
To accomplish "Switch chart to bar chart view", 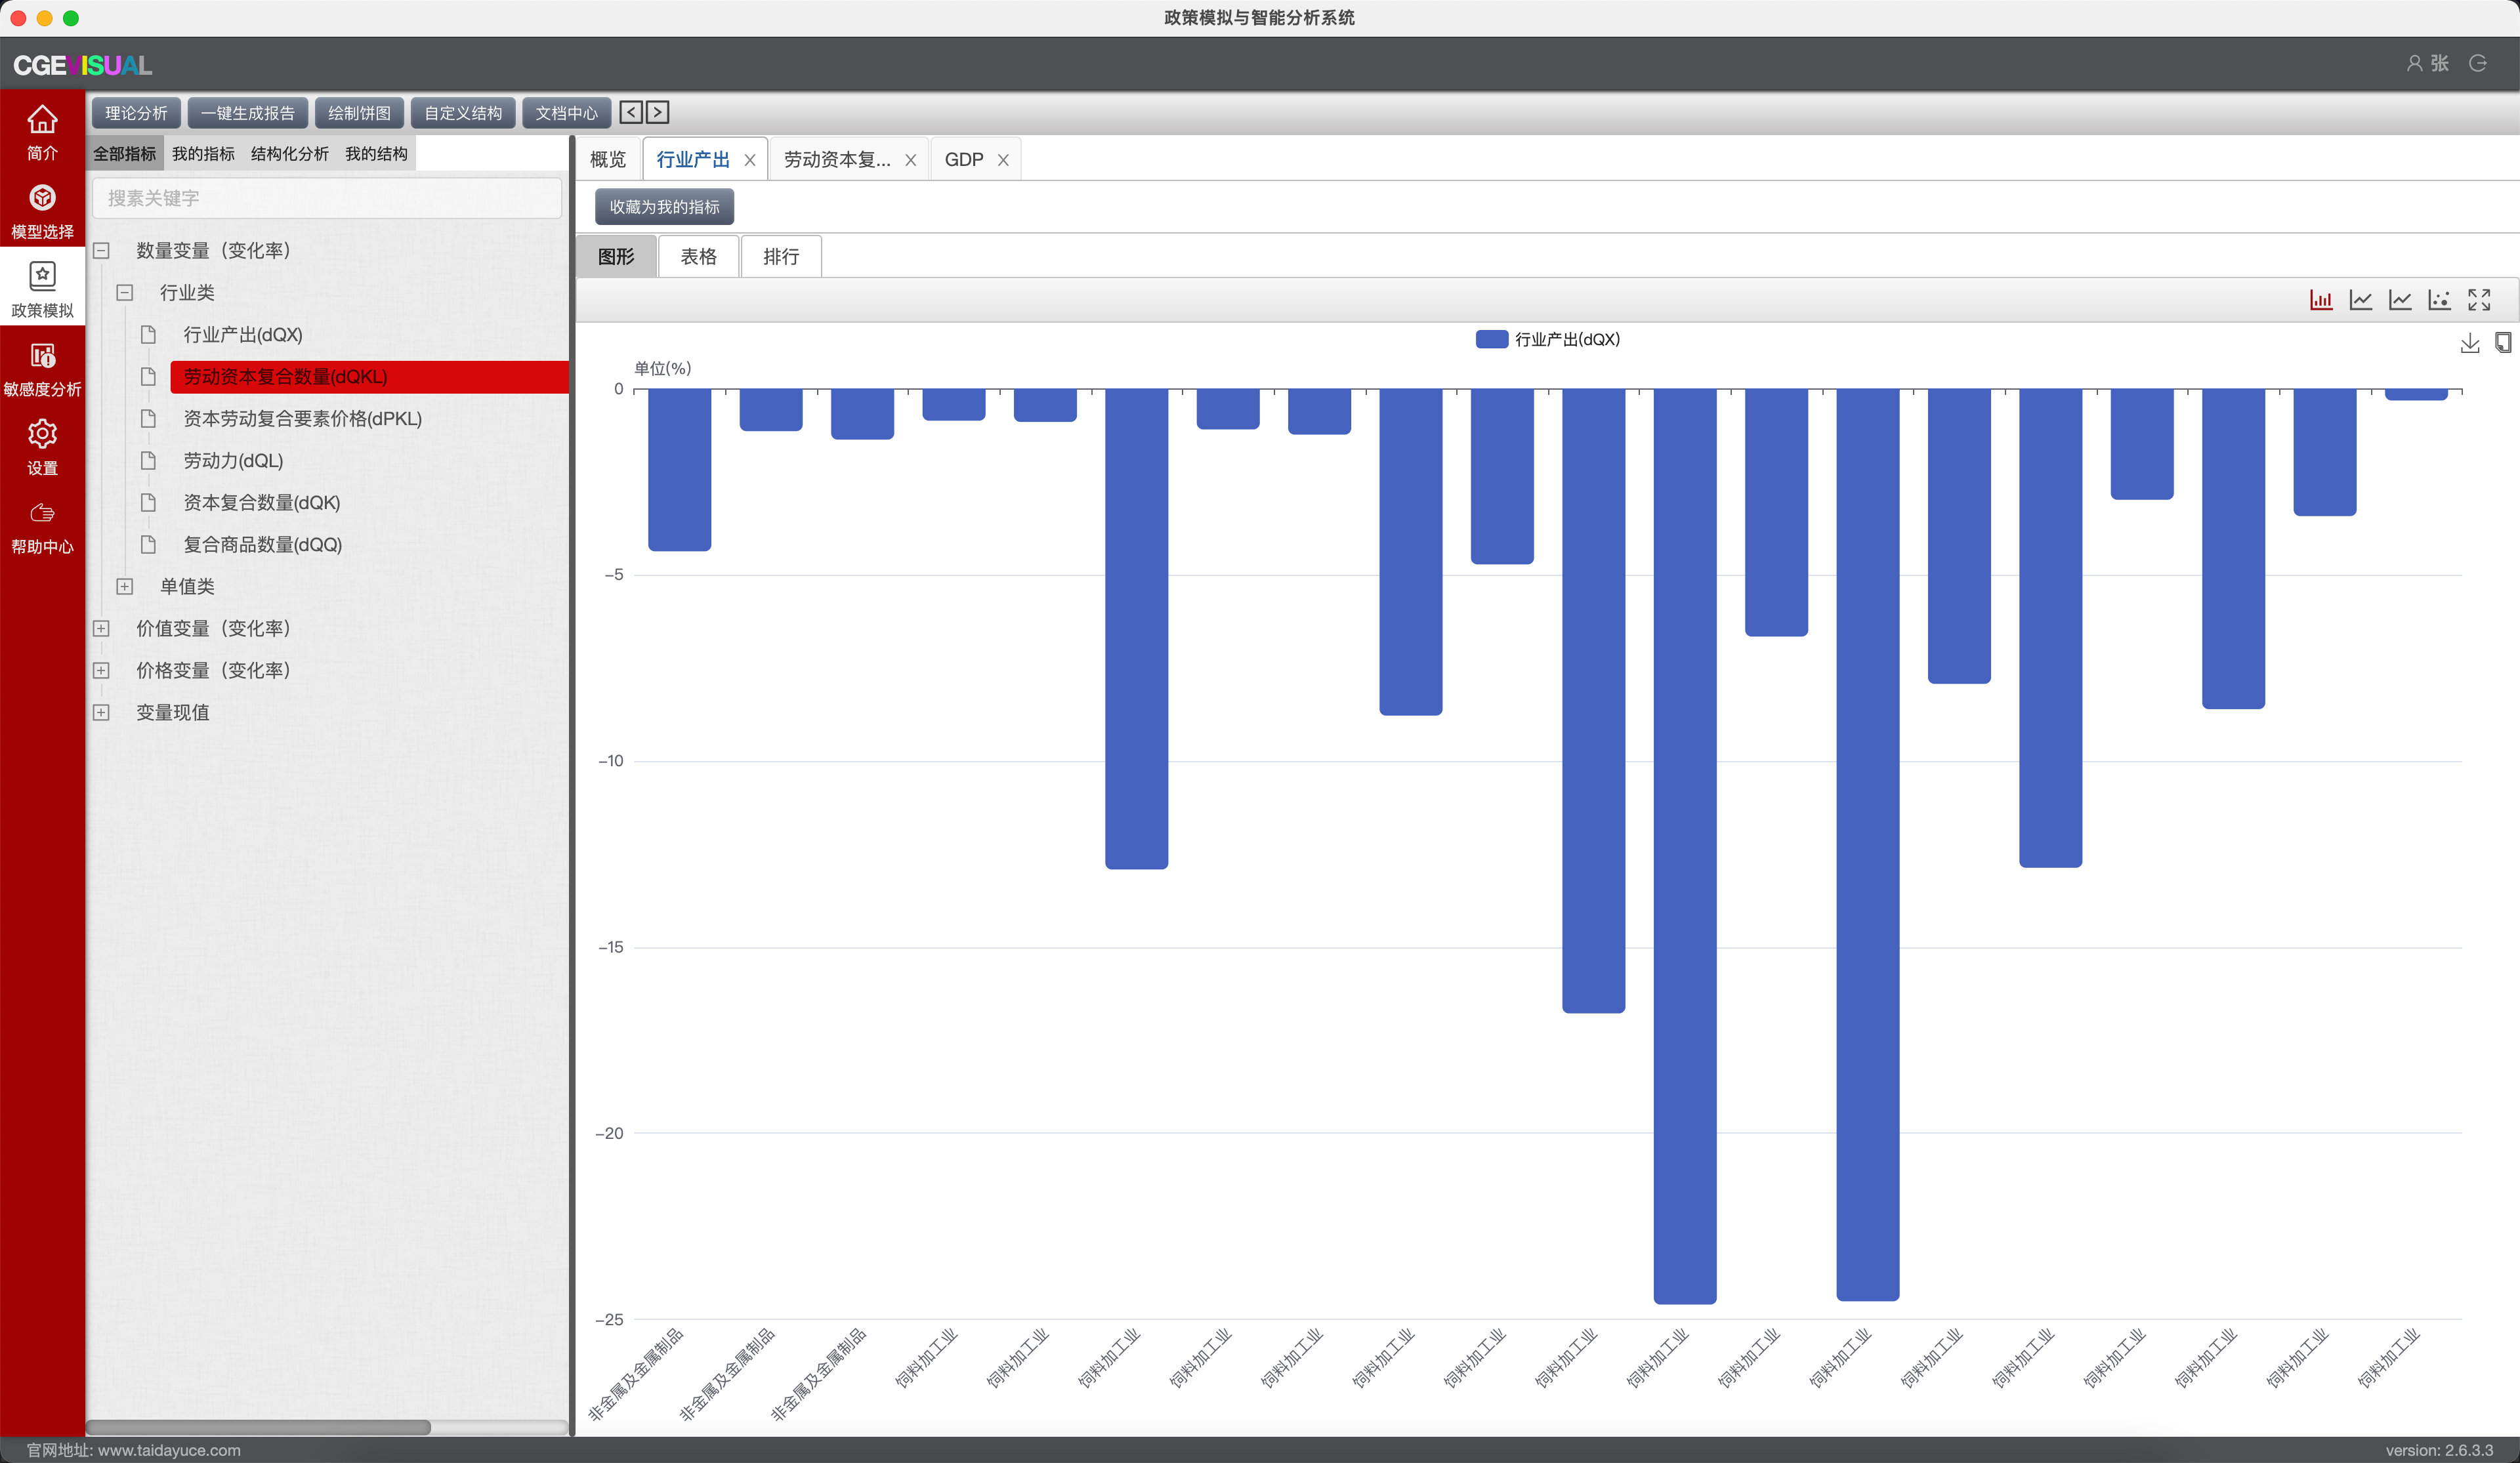I will pyautogui.click(x=2321, y=299).
